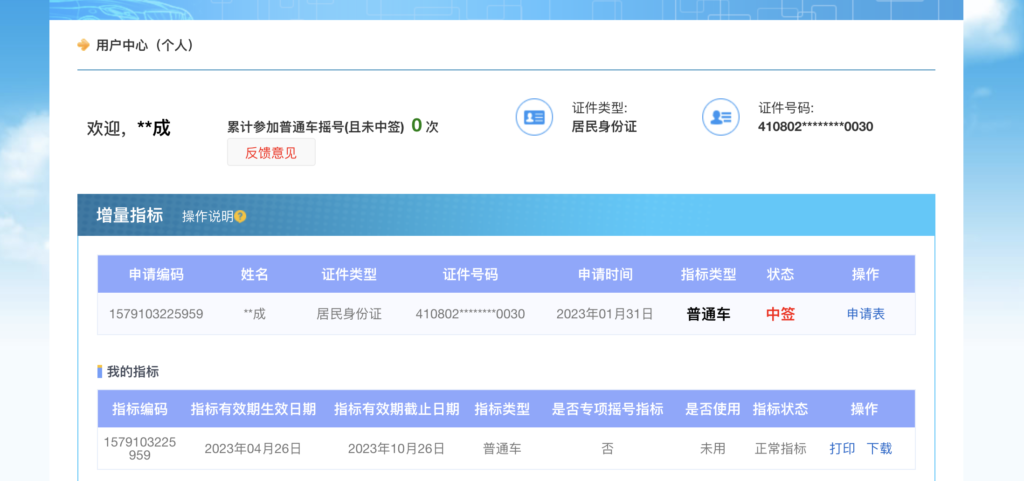1024x481 pixels.
Task: Click the 指标状态 column header
Action: click(x=780, y=409)
